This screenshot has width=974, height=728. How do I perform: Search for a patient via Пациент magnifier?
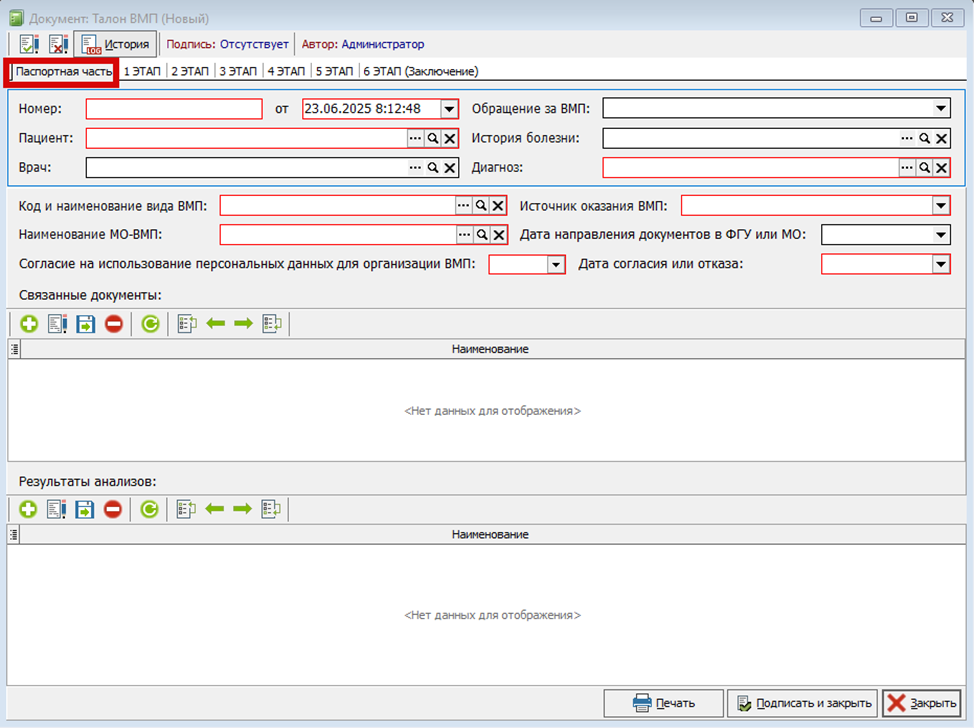433,138
